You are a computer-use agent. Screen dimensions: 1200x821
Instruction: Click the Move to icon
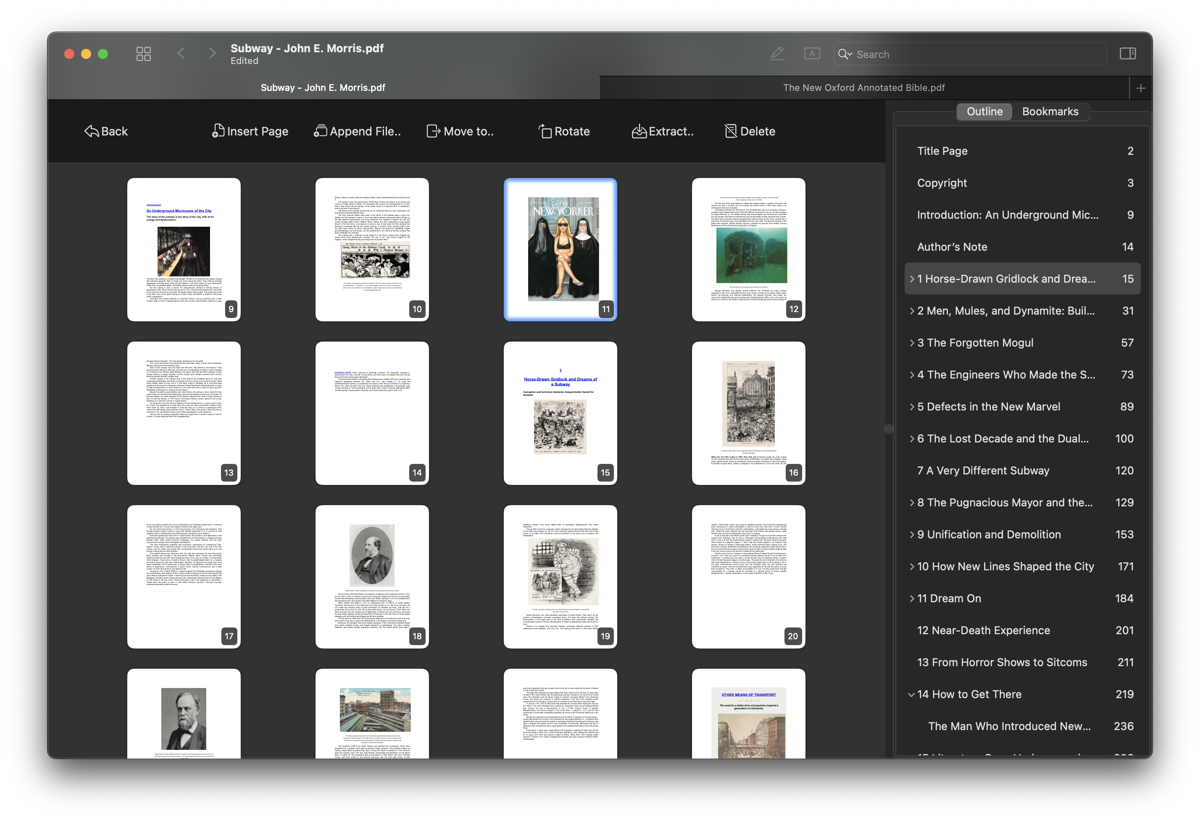coord(433,131)
